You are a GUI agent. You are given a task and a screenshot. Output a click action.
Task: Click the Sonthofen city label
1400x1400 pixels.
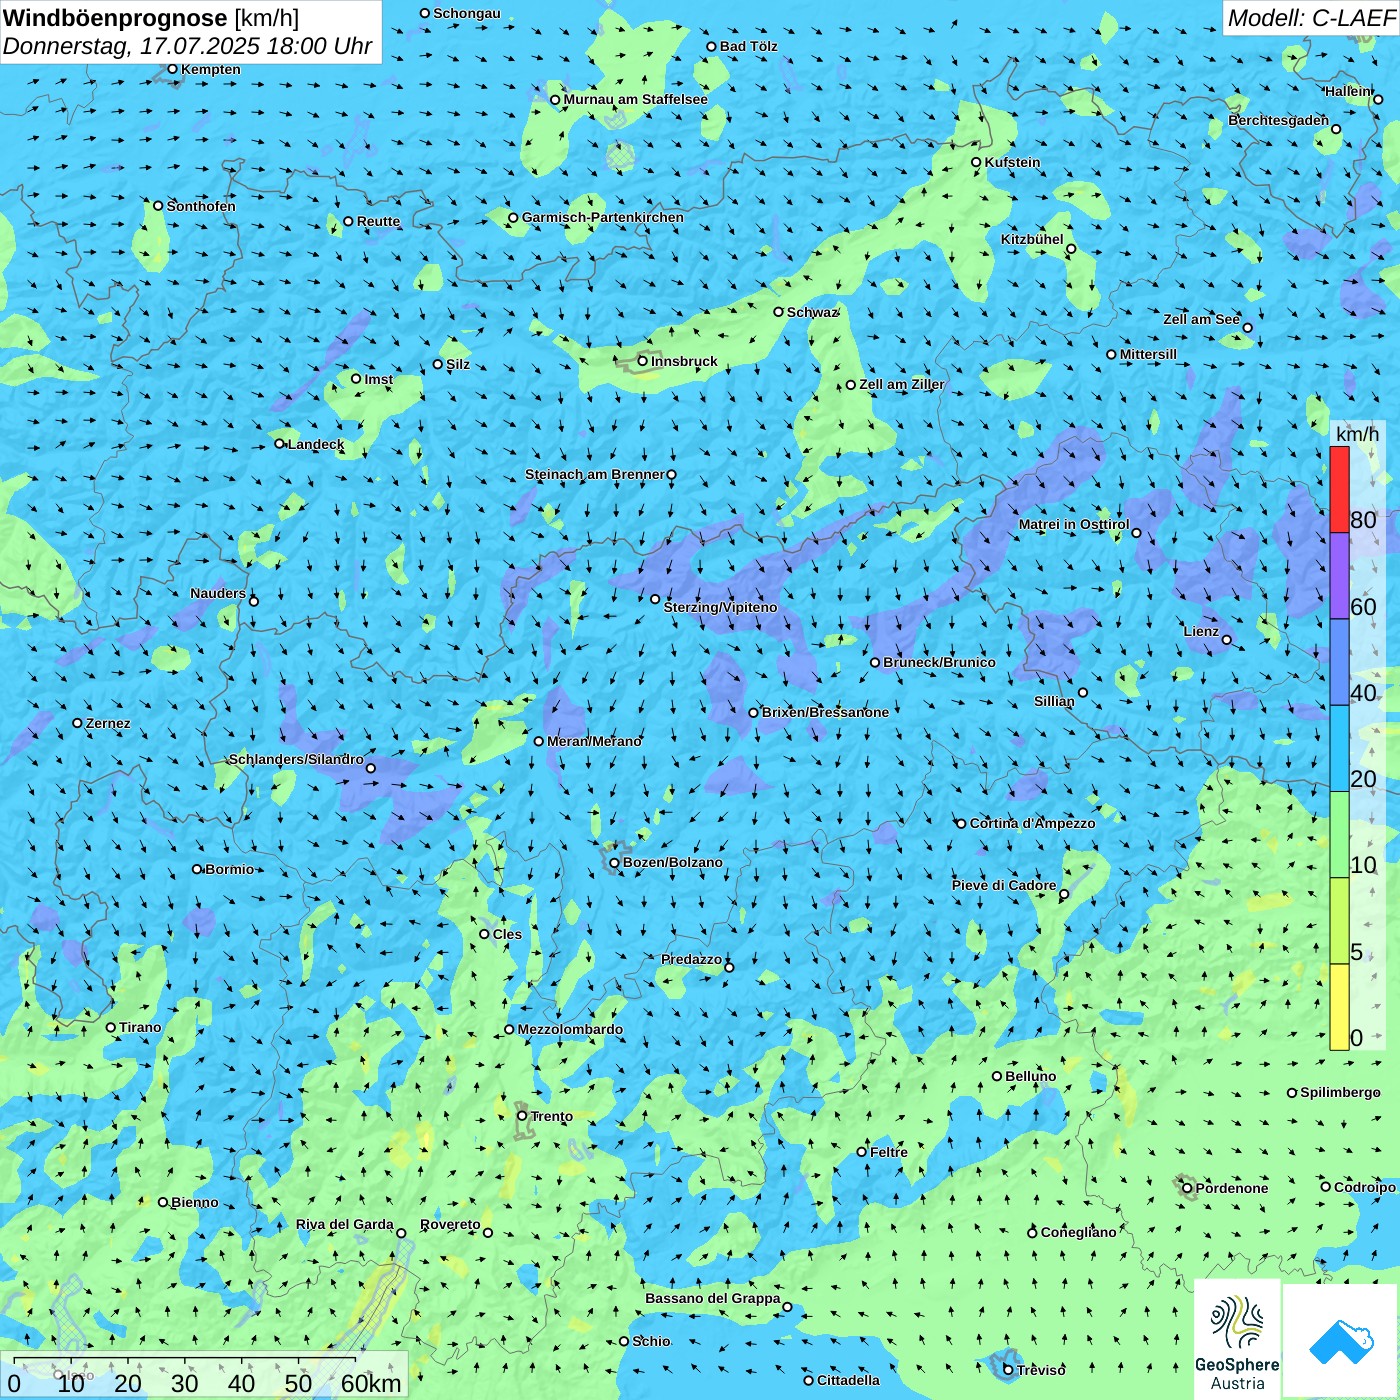tap(201, 206)
